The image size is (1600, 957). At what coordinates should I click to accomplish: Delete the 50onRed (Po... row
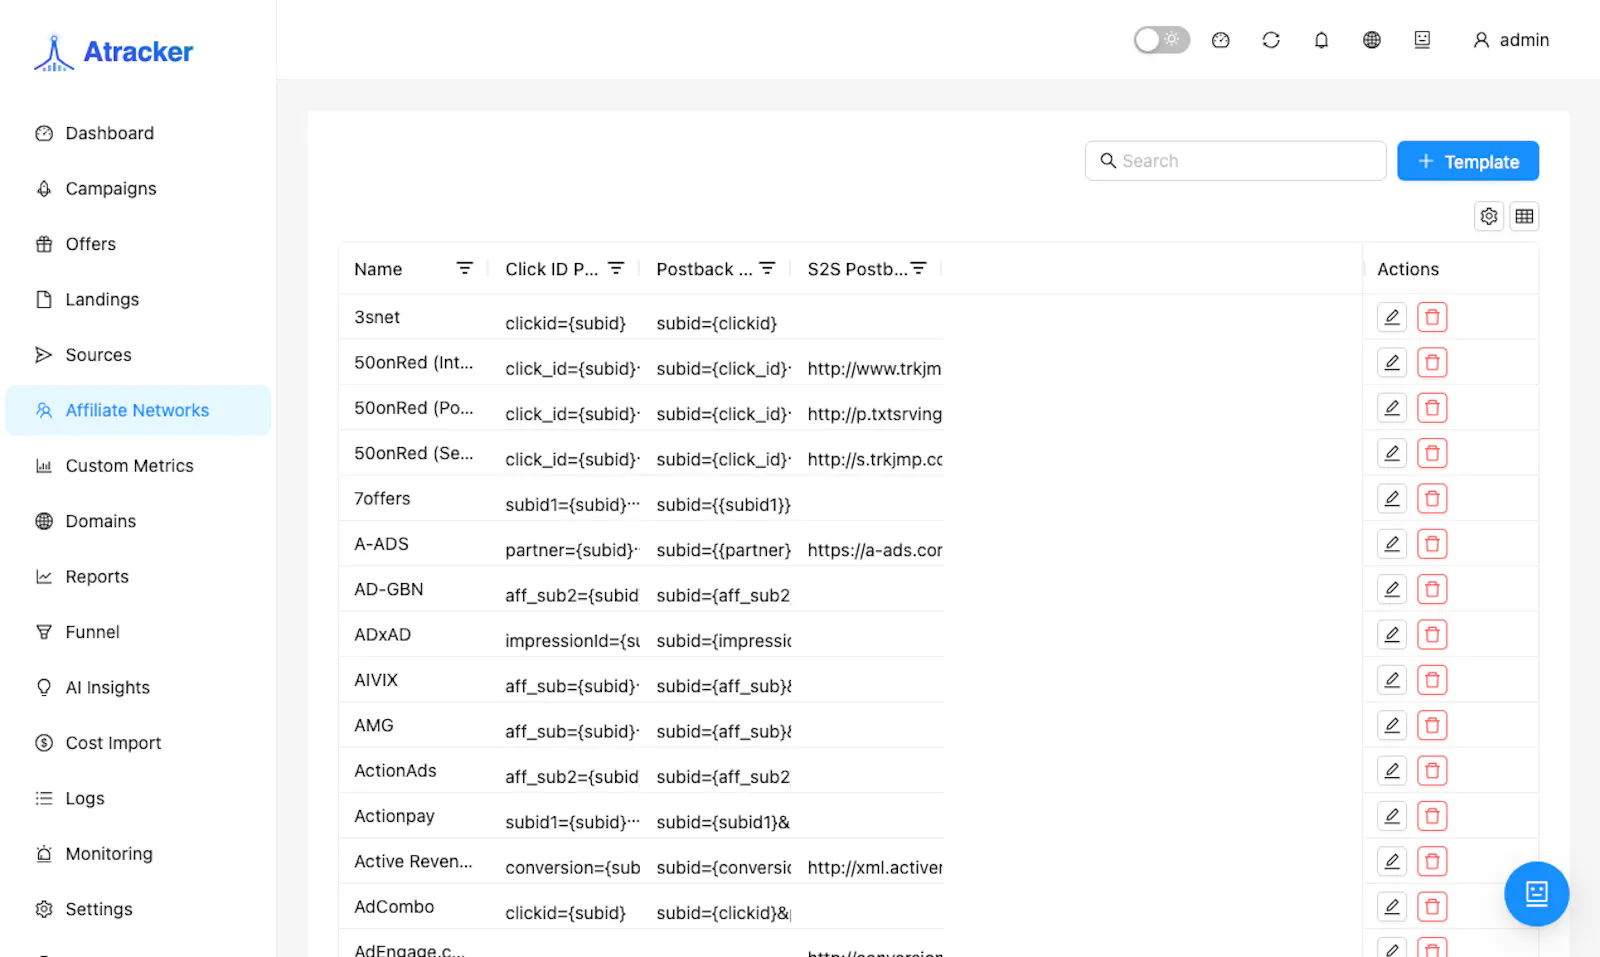1432,408
